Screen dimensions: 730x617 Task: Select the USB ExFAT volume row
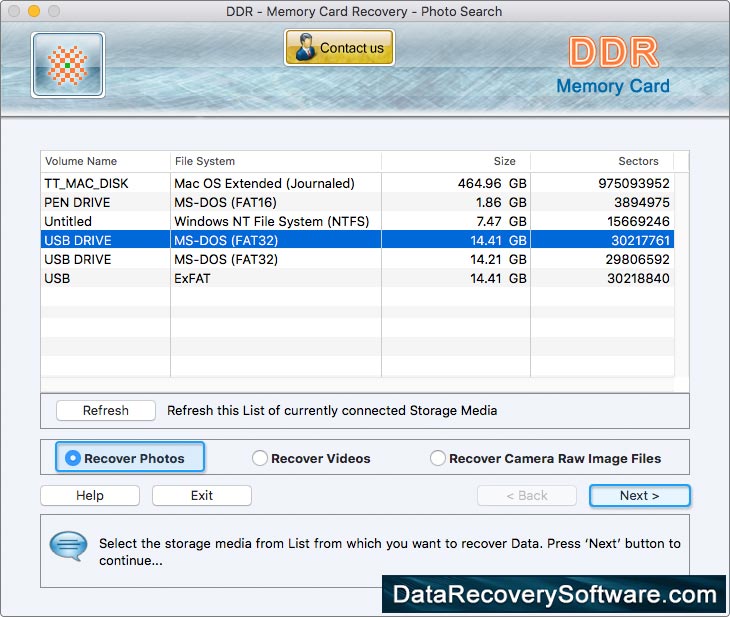pos(357,278)
